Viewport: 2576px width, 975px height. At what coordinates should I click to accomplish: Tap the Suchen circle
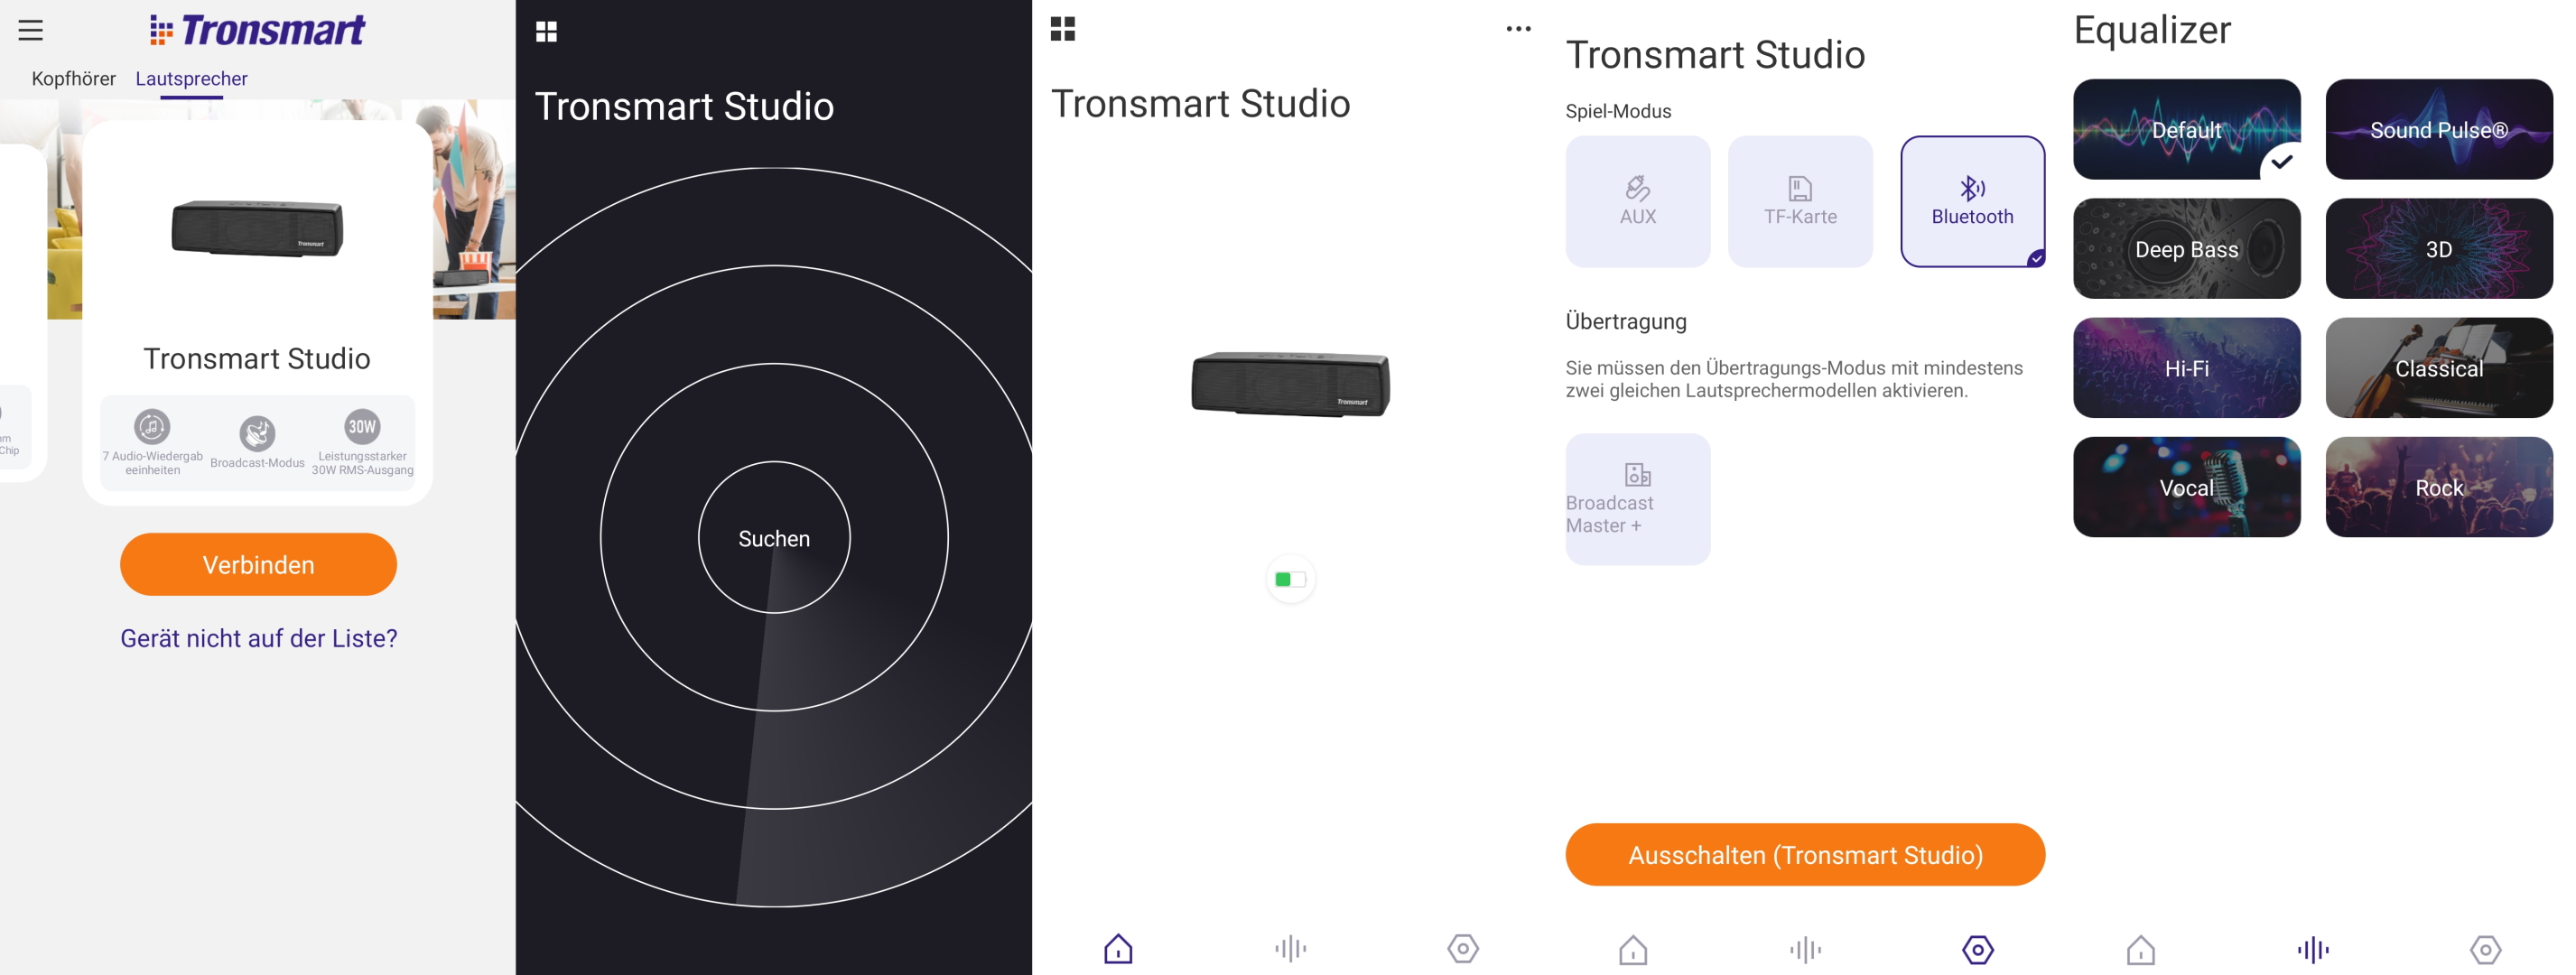click(x=773, y=538)
